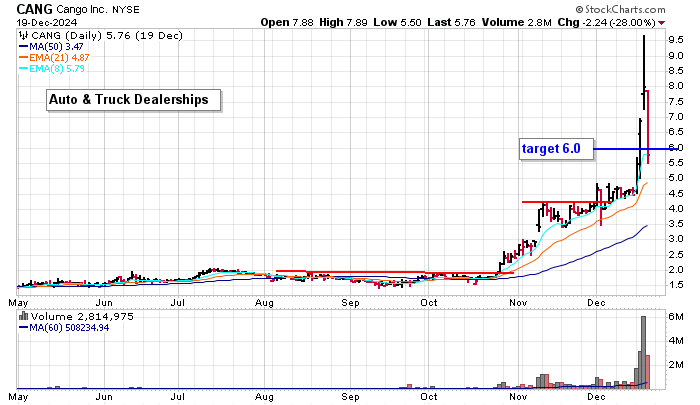Click the Chg -2.24 (-28.00%) value
The image size is (700, 405).
coord(606,22)
